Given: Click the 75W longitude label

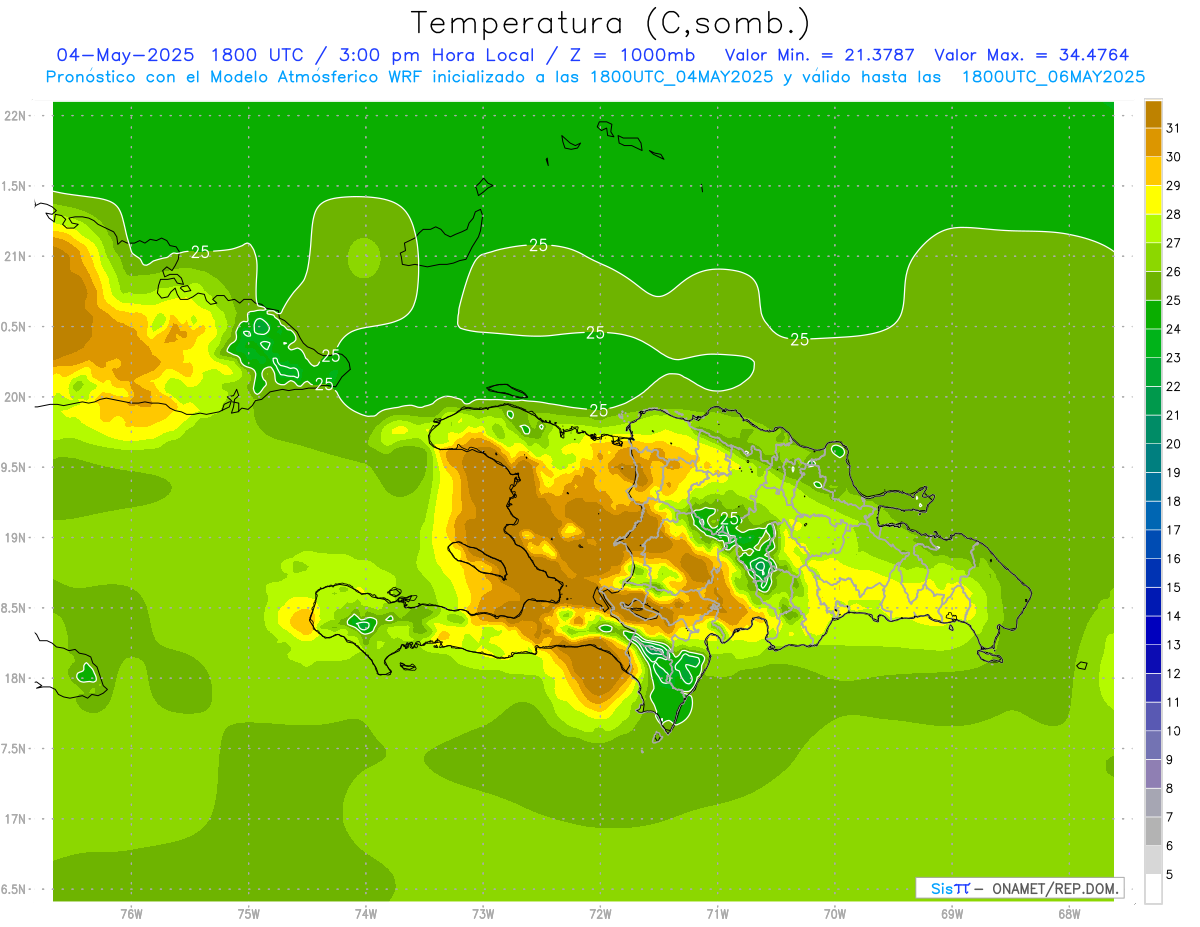Looking at the screenshot, I should tap(249, 914).
